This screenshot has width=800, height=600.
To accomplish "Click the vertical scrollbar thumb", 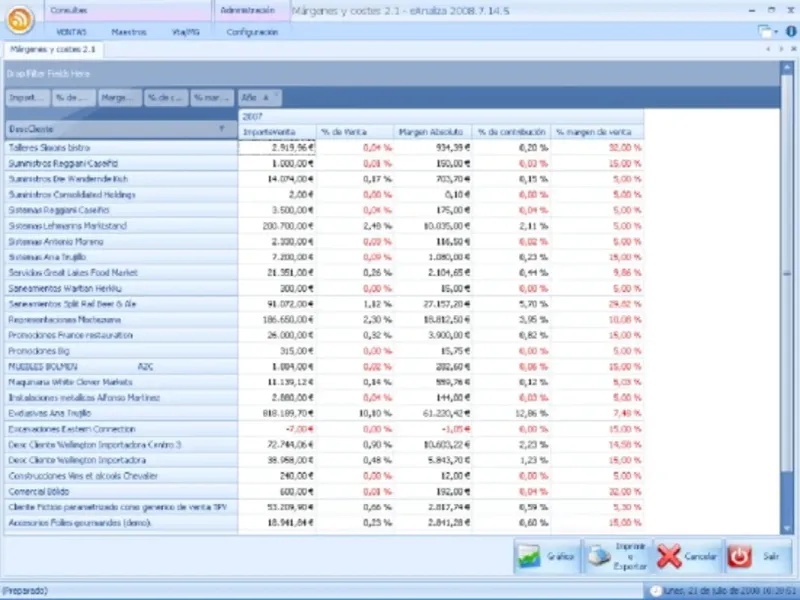I will coord(787,274).
